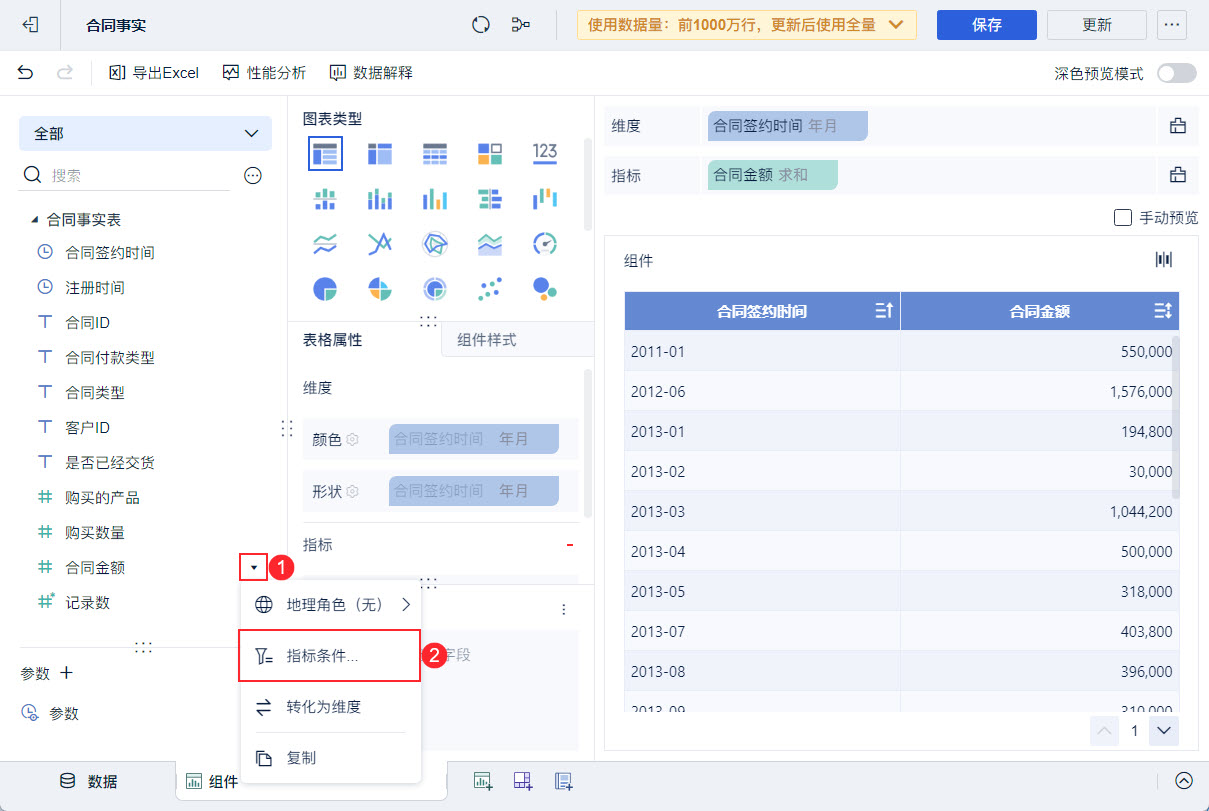Select the cross table chart type
This screenshot has width=1209, height=811.
[380, 153]
